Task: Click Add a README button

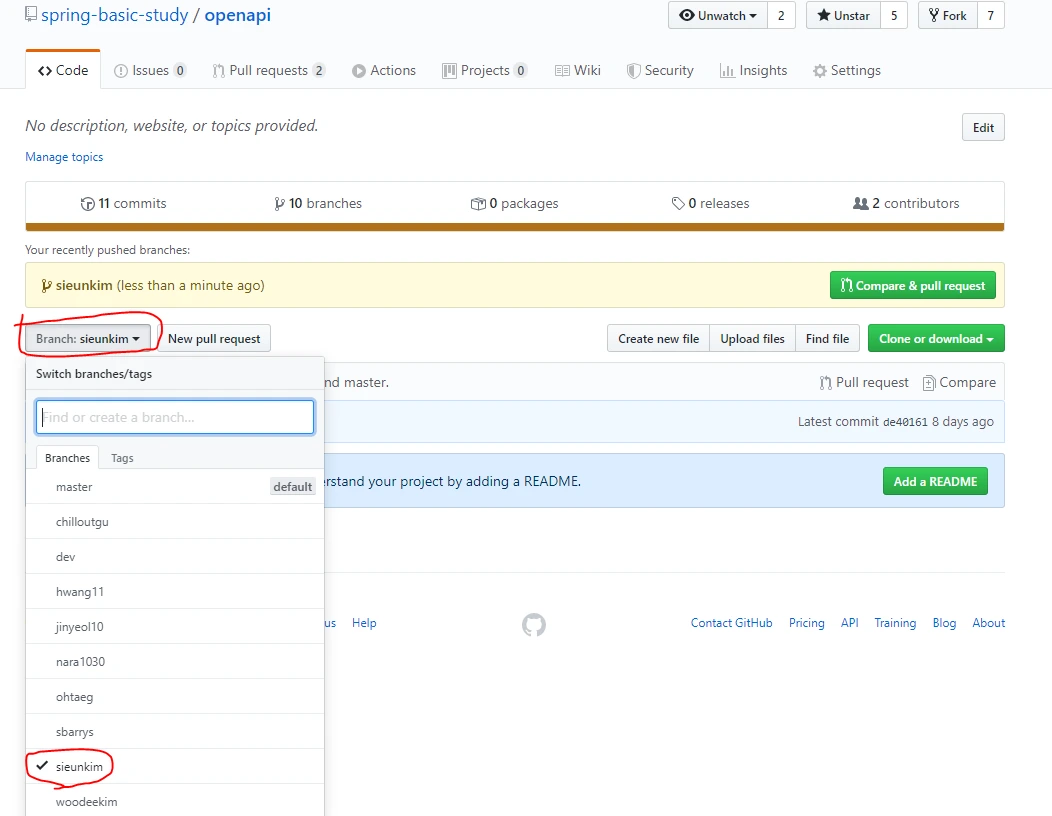Action: tap(935, 481)
